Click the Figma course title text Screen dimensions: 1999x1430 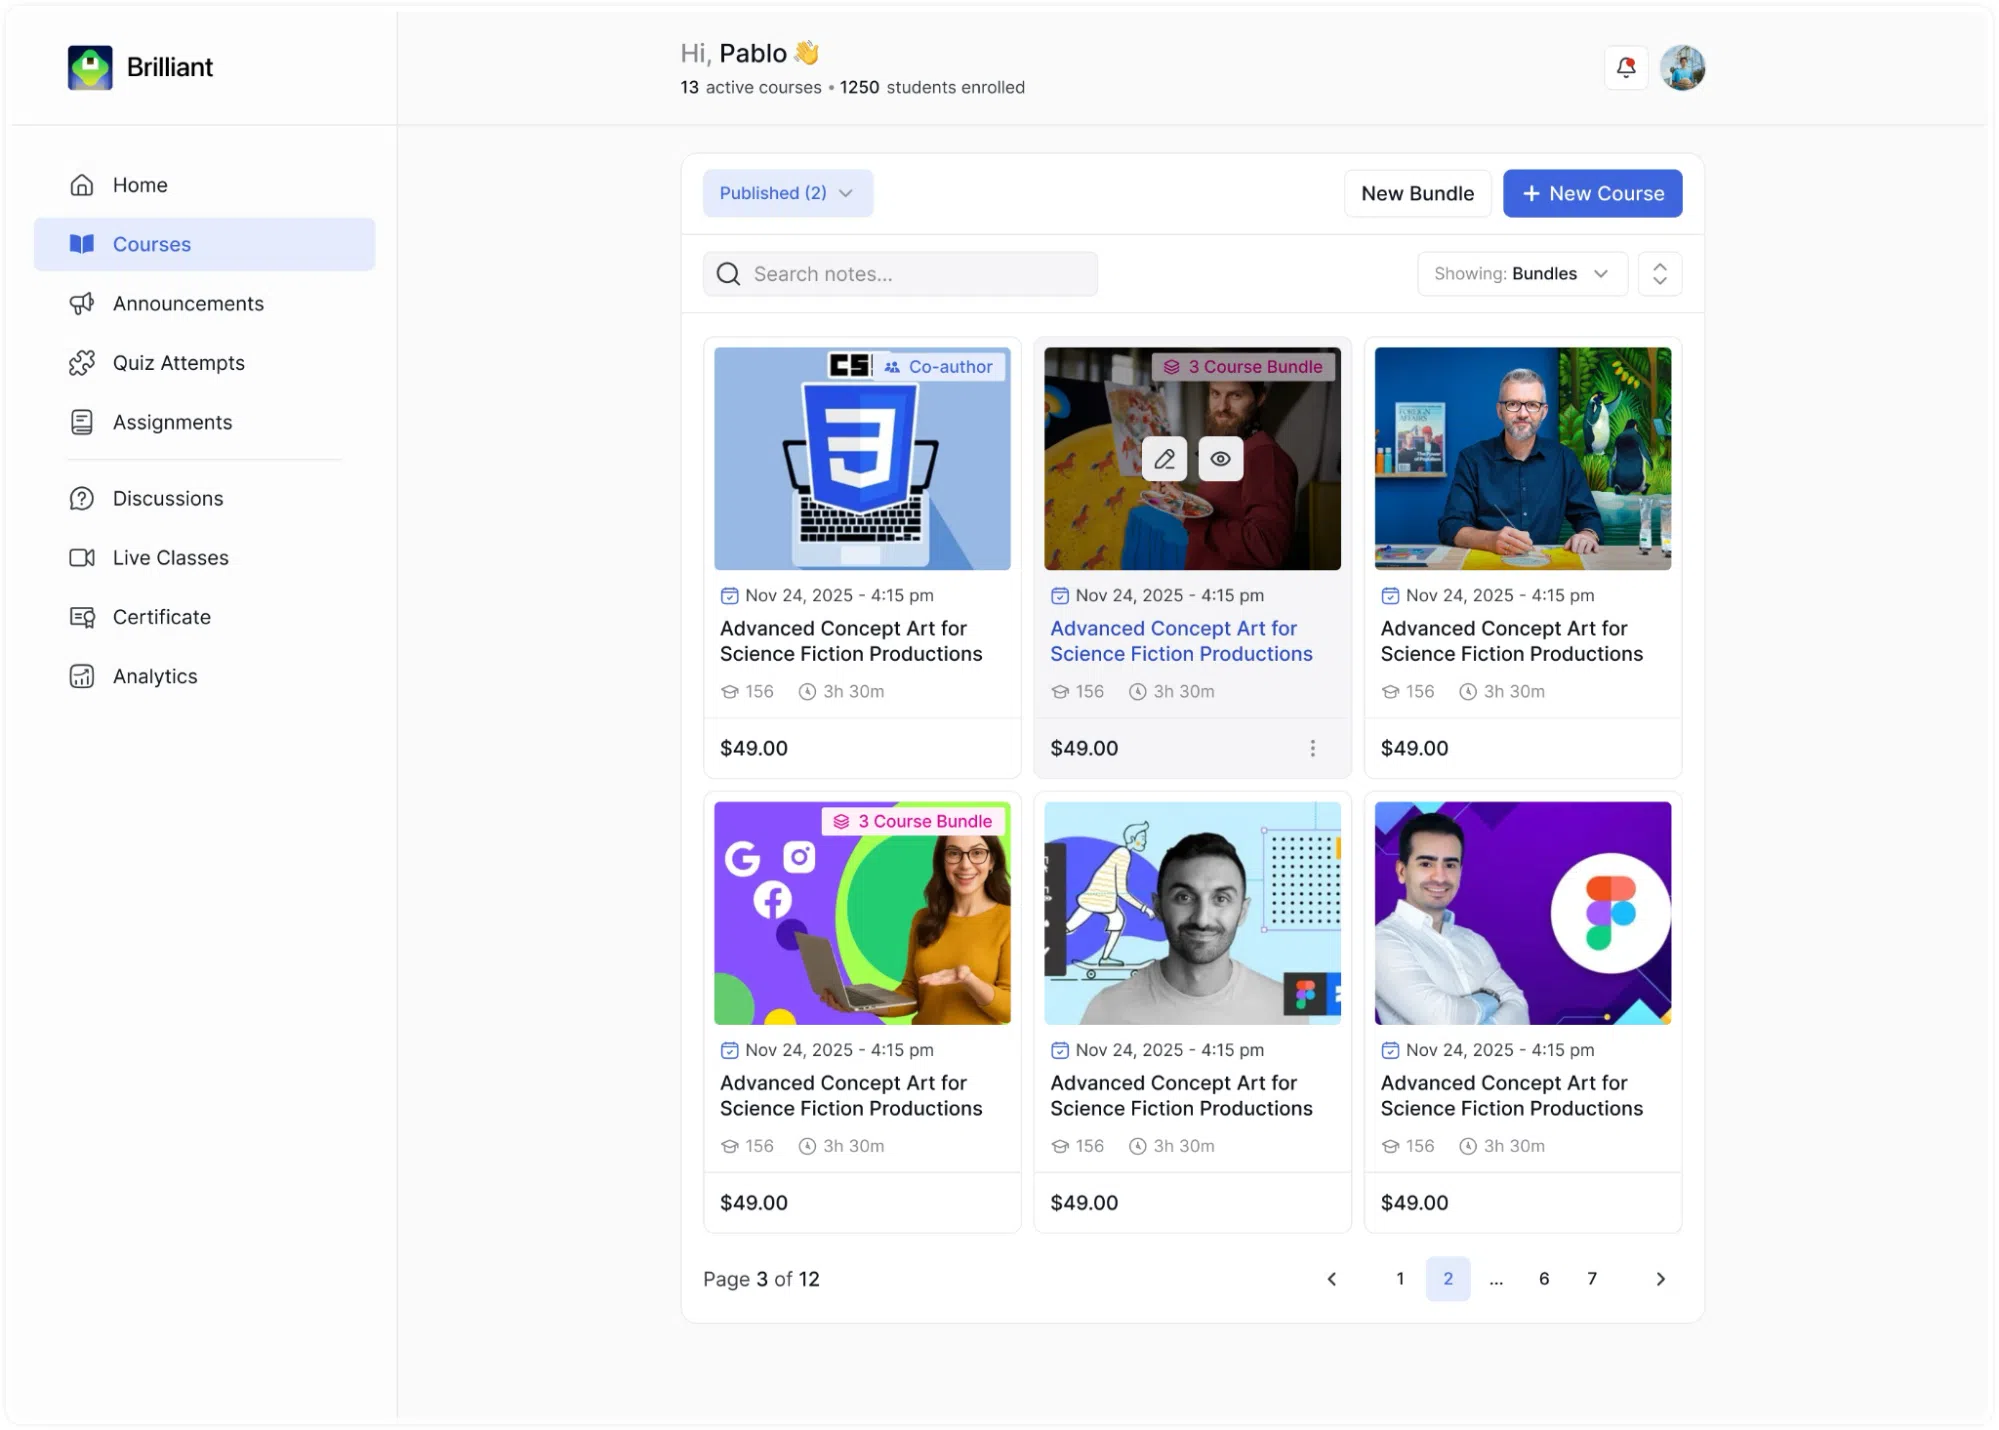1511,1095
